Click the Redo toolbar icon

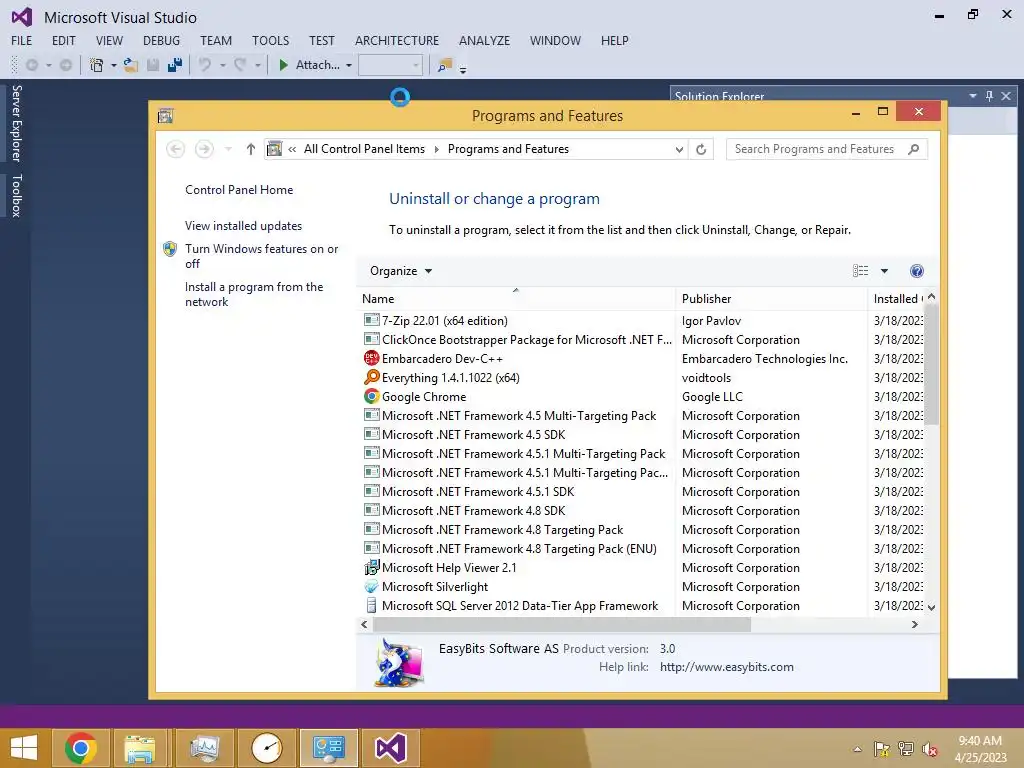coord(240,65)
